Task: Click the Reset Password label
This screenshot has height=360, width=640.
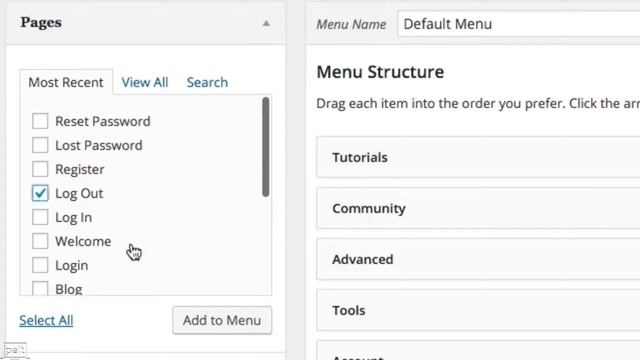Action: (x=103, y=121)
